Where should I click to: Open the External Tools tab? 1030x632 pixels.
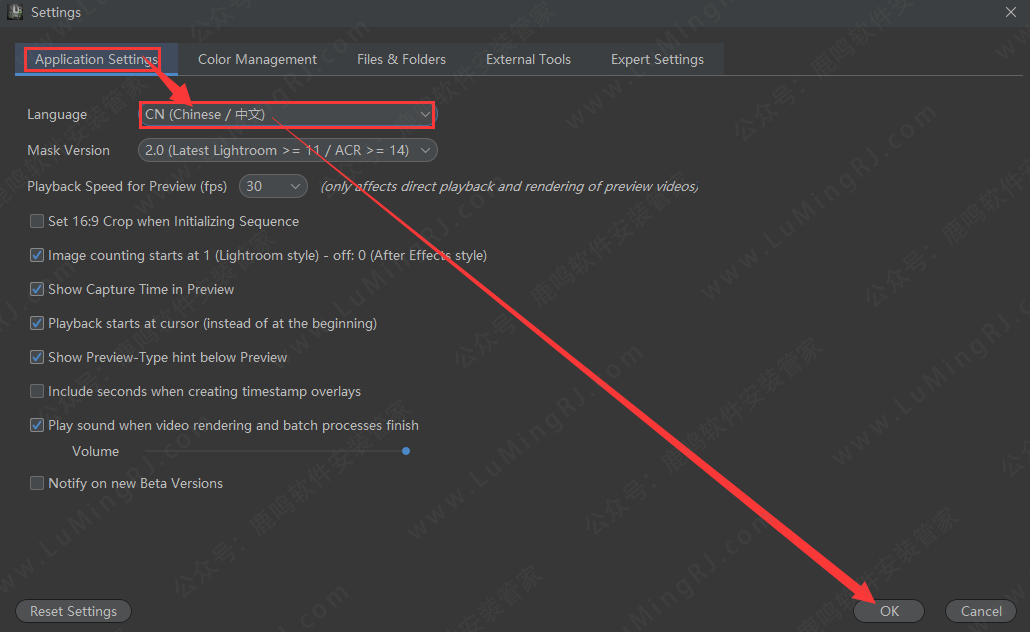[528, 59]
